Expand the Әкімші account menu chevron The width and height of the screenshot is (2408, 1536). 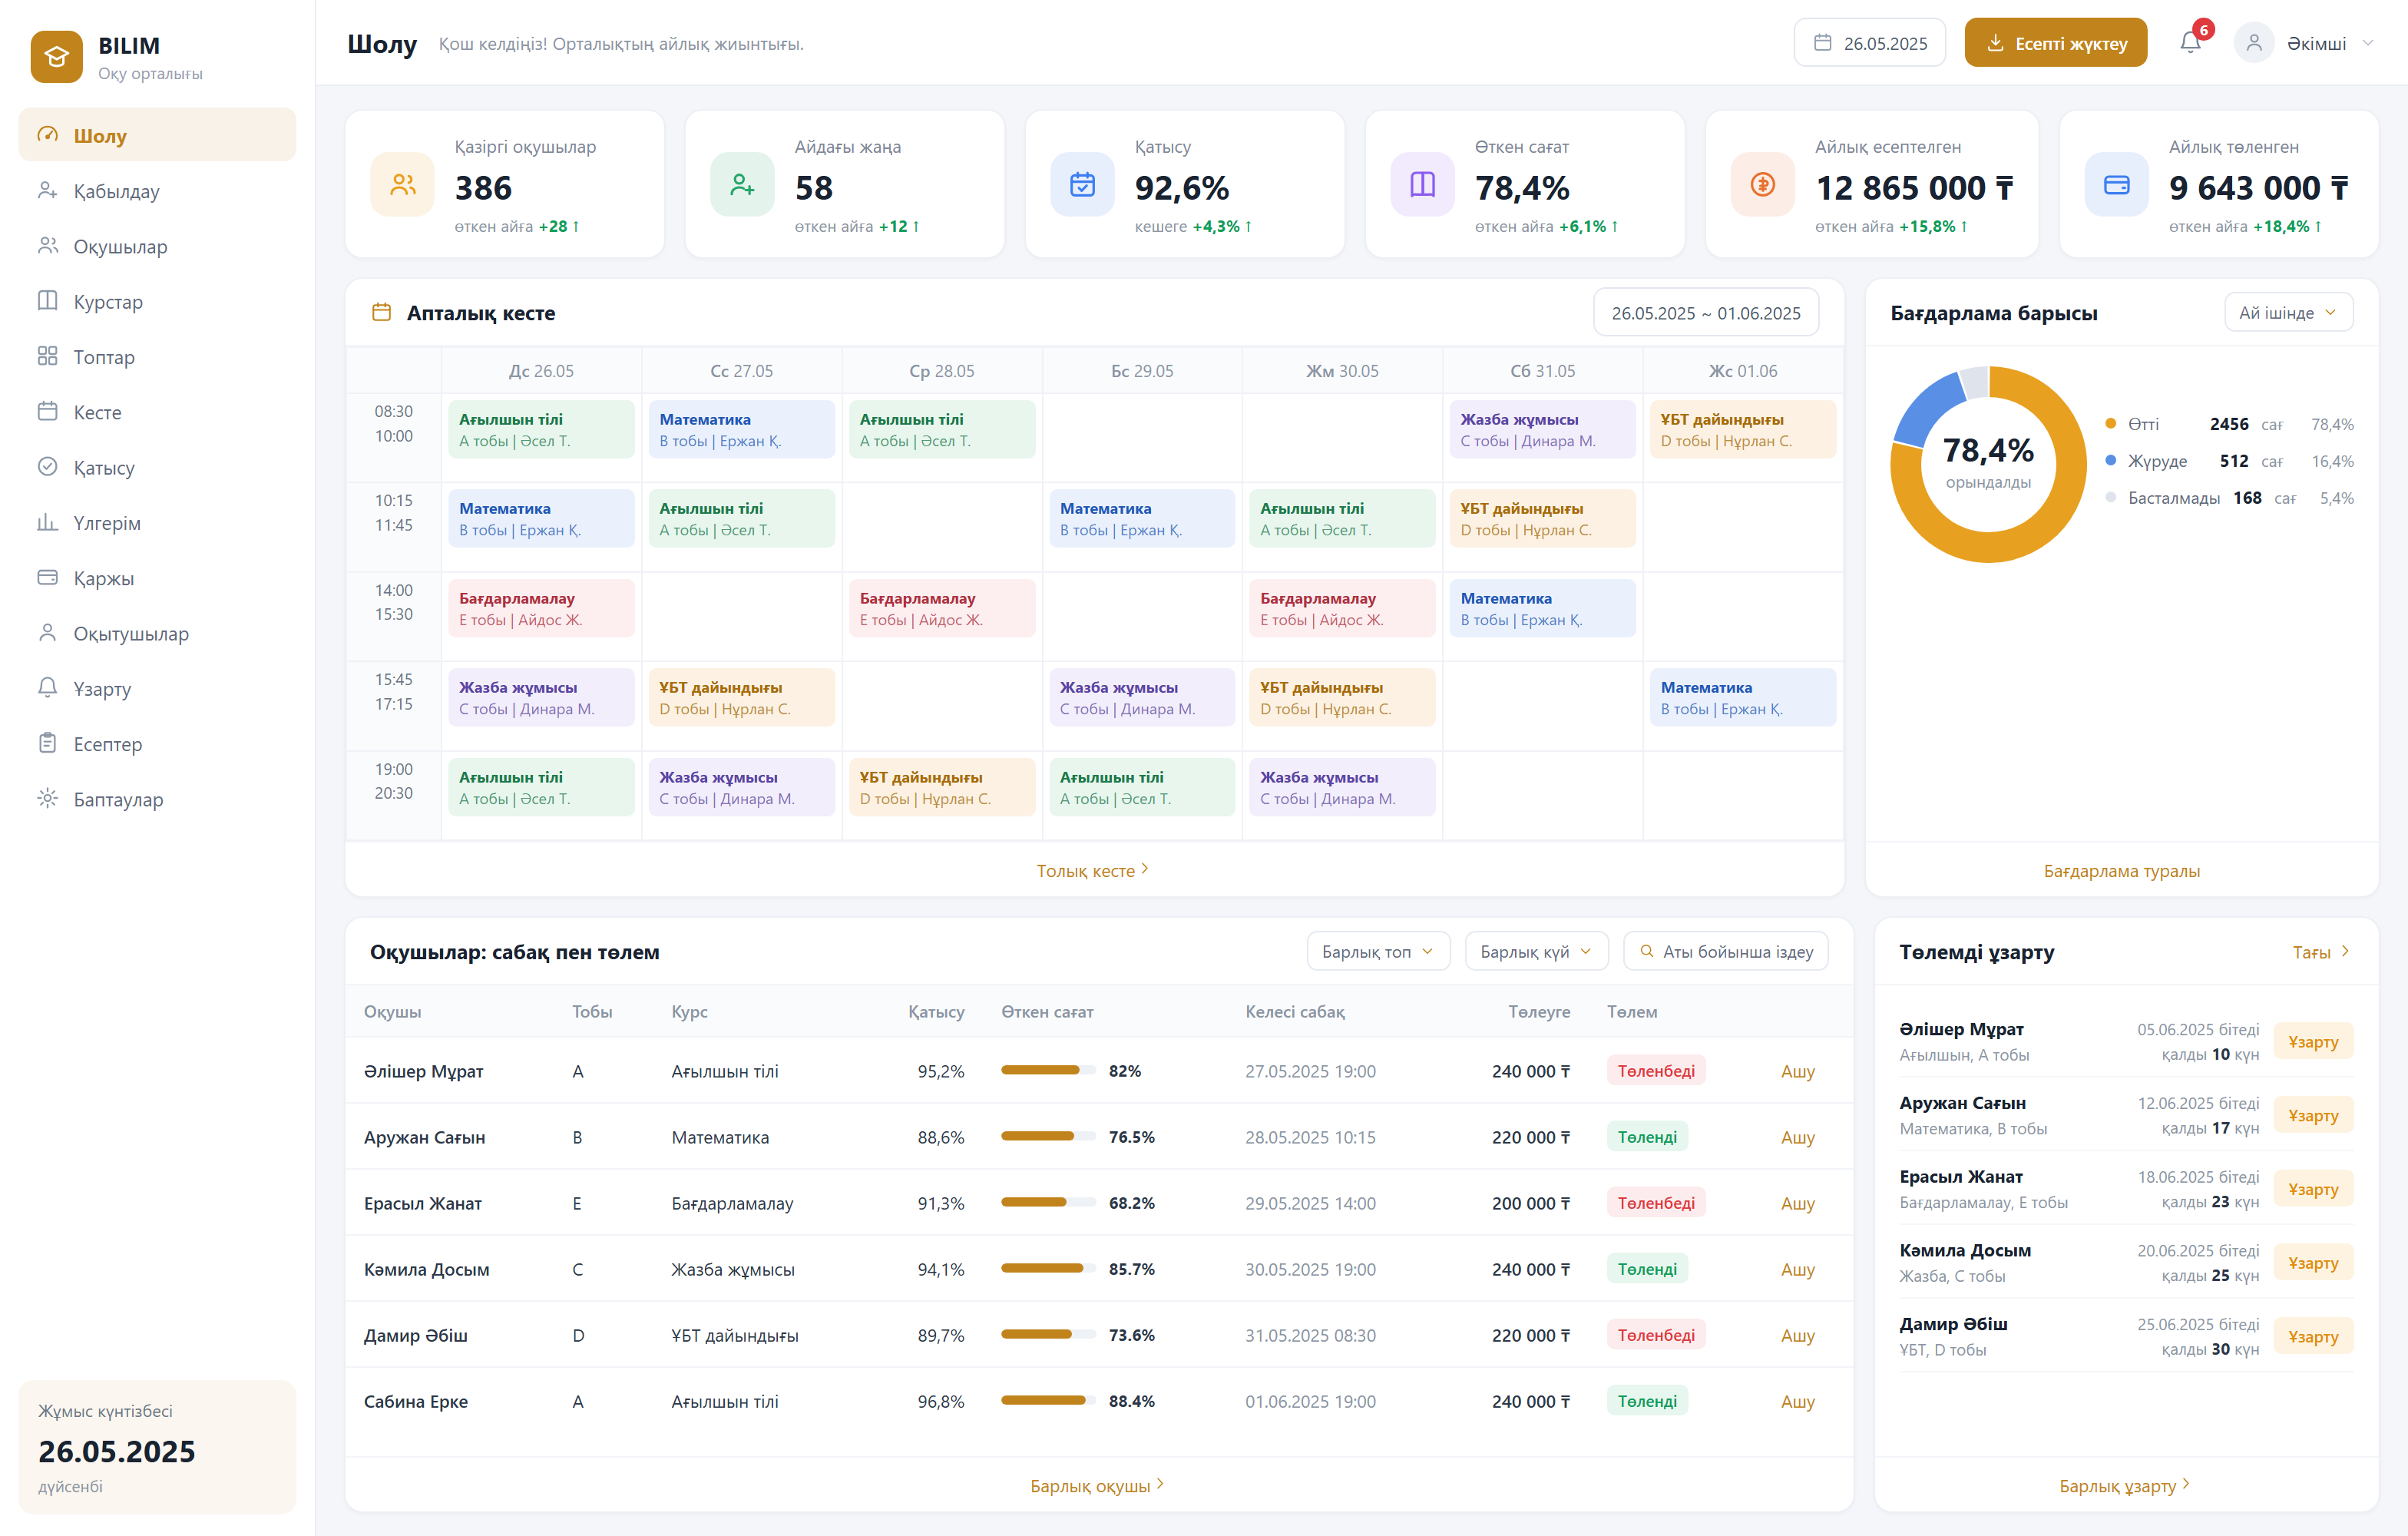pos(2367,43)
